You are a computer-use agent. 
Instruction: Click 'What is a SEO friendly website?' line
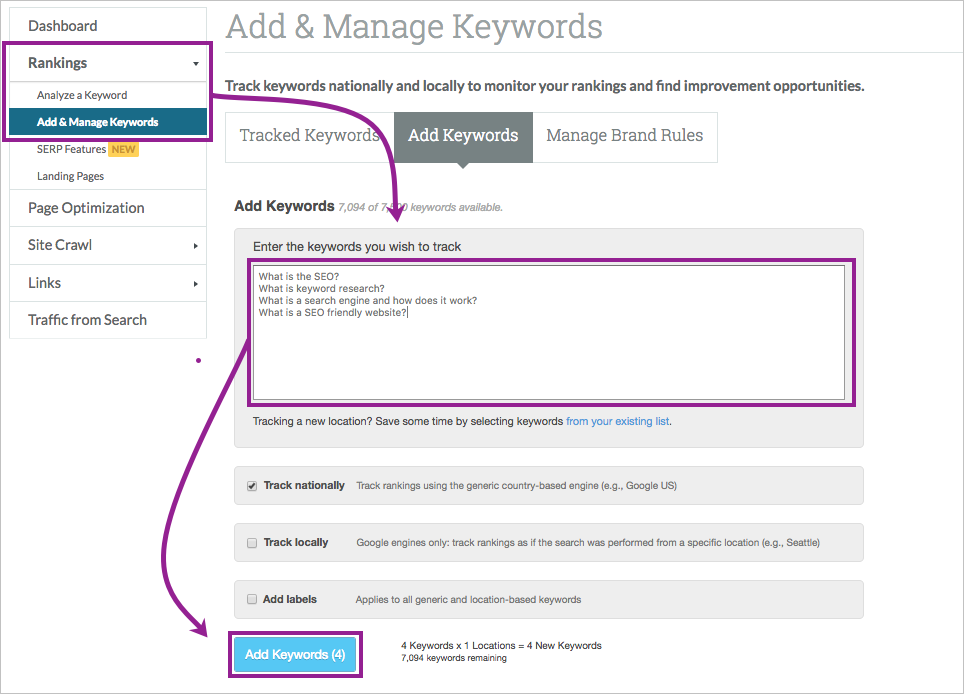click(x=333, y=313)
